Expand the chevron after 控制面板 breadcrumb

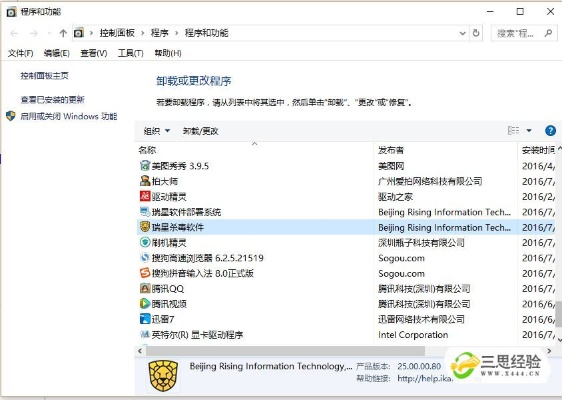click(143, 33)
